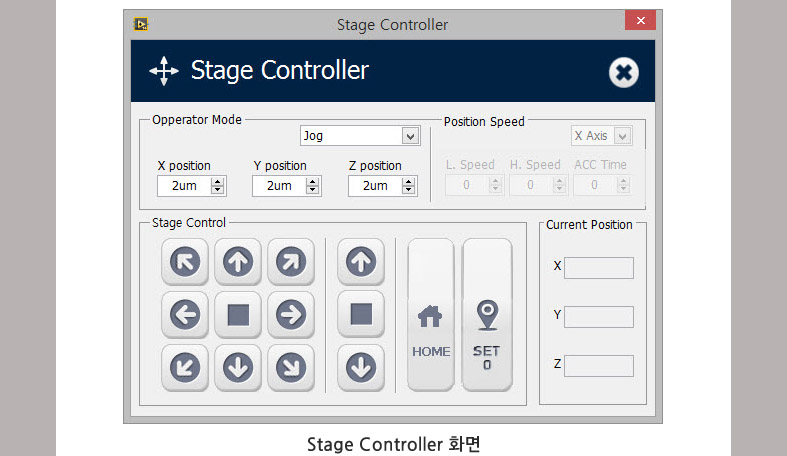Click the SET 0 button
The image size is (787, 456).
point(487,315)
